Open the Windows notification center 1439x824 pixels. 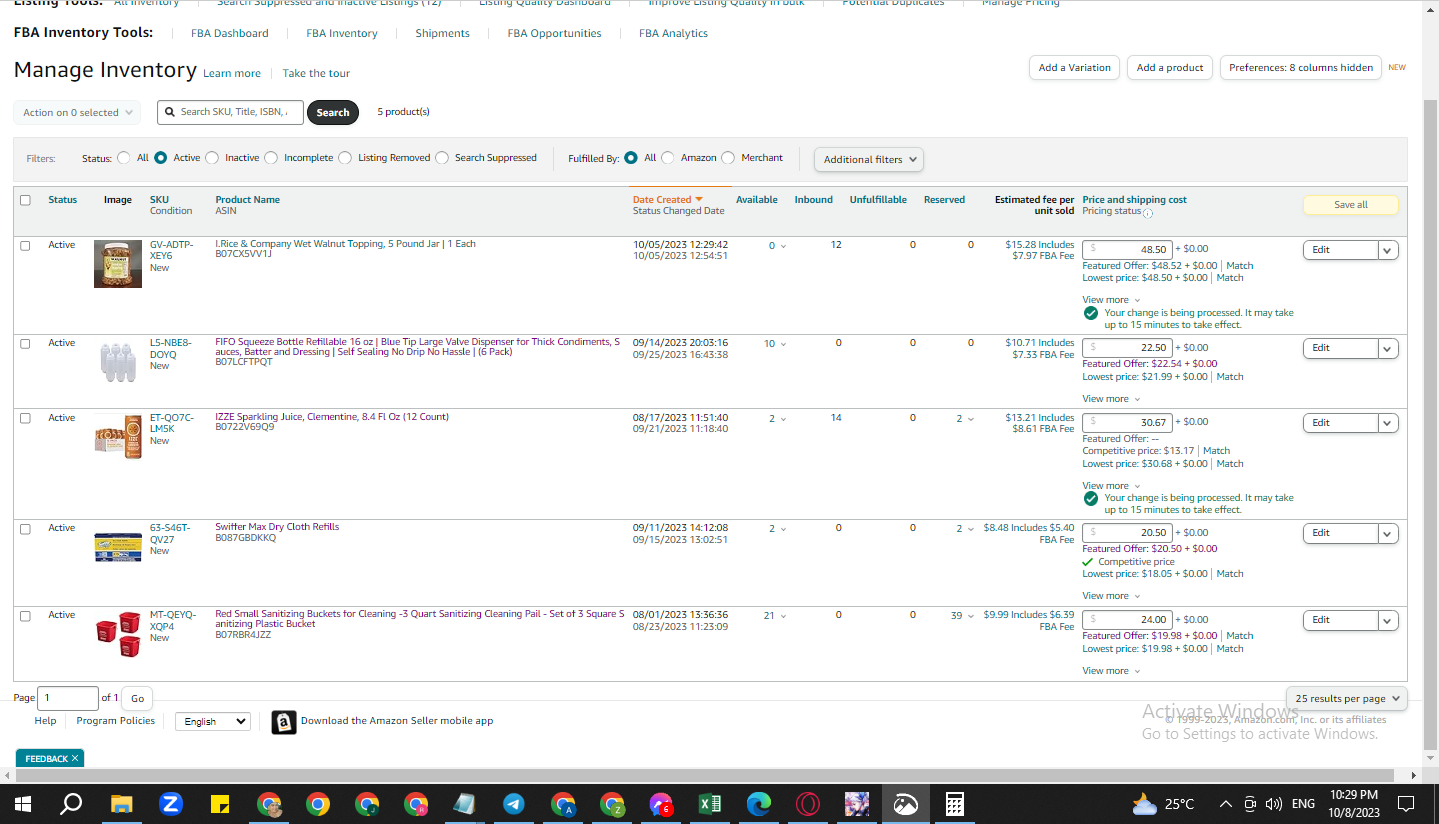point(1406,804)
